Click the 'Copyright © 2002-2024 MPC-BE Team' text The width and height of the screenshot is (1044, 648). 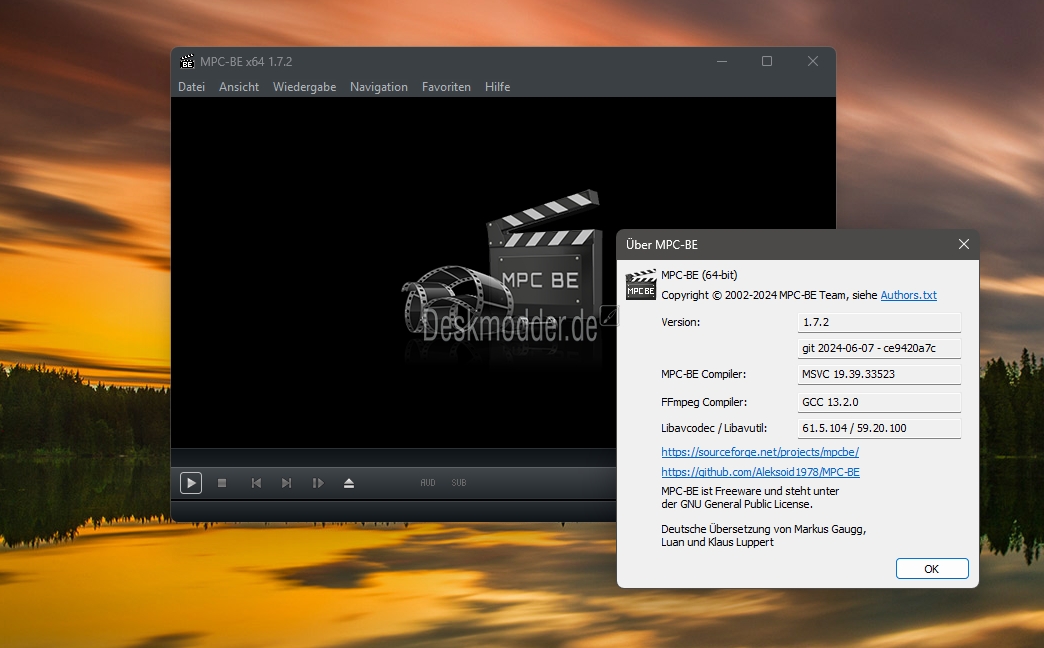tap(751, 295)
